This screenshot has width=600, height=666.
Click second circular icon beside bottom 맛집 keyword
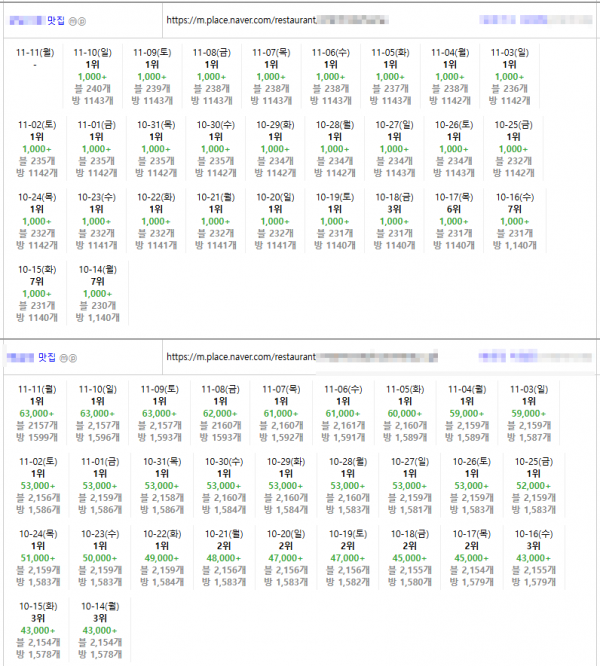pos(73,356)
